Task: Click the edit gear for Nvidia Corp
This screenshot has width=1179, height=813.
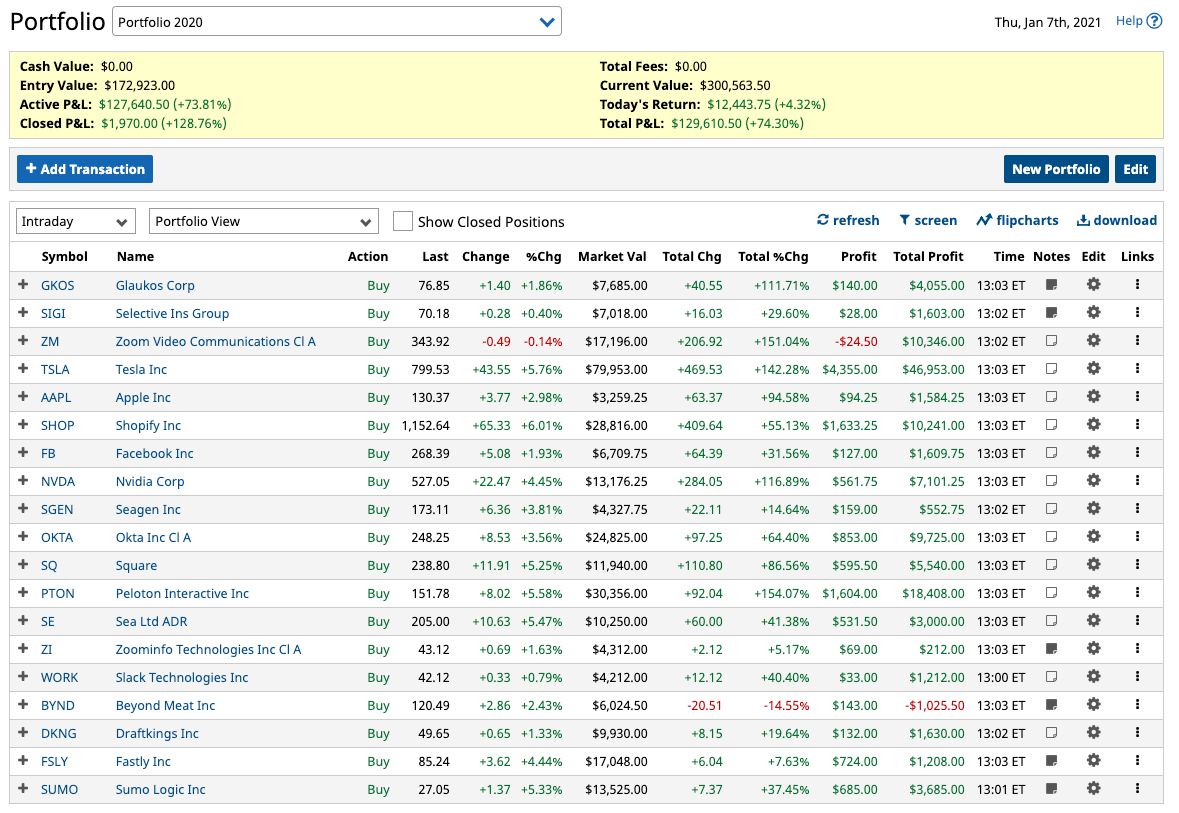Action: (x=1093, y=481)
